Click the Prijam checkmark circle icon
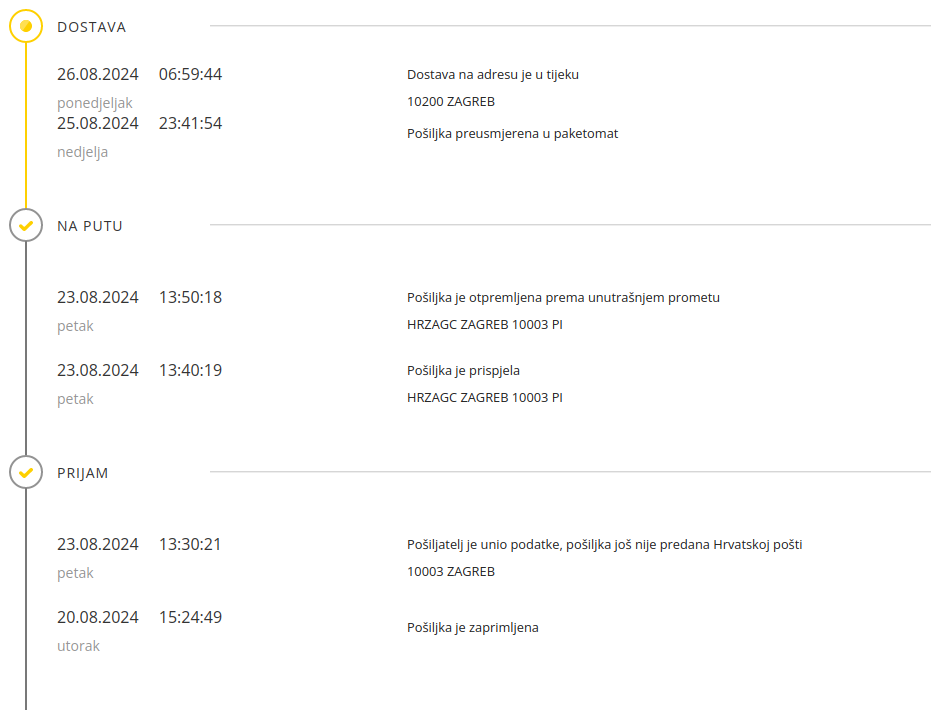The height and width of the screenshot is (710, 931). click(26, 472)
